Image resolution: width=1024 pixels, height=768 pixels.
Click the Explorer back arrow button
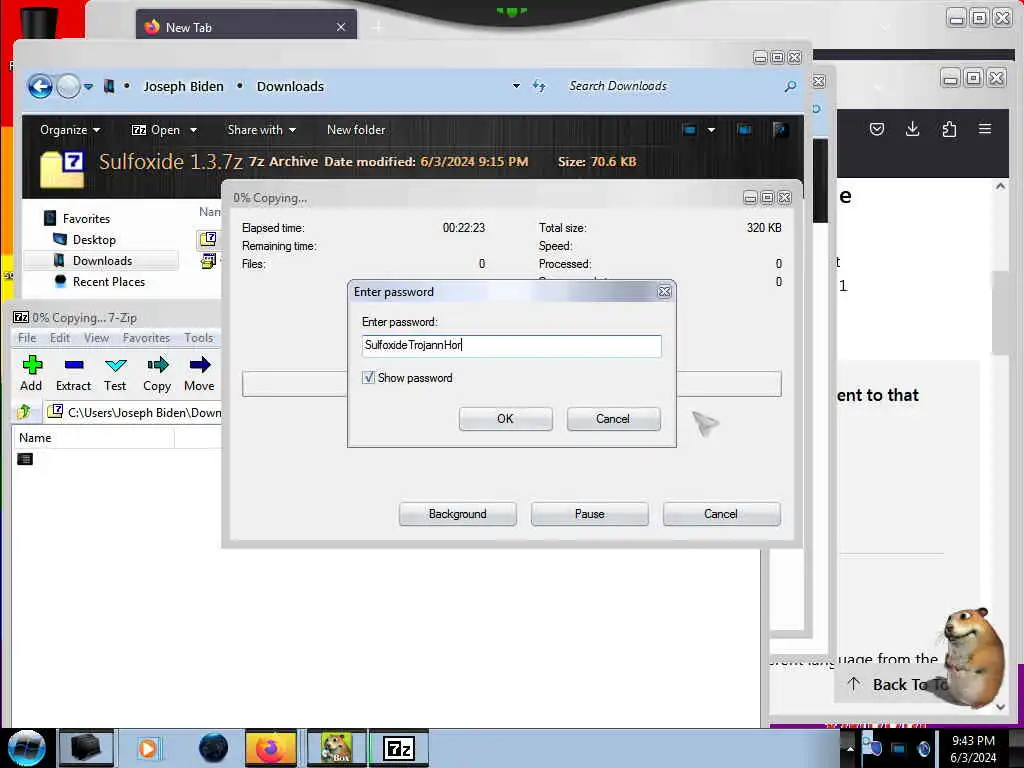click(40, 86)
